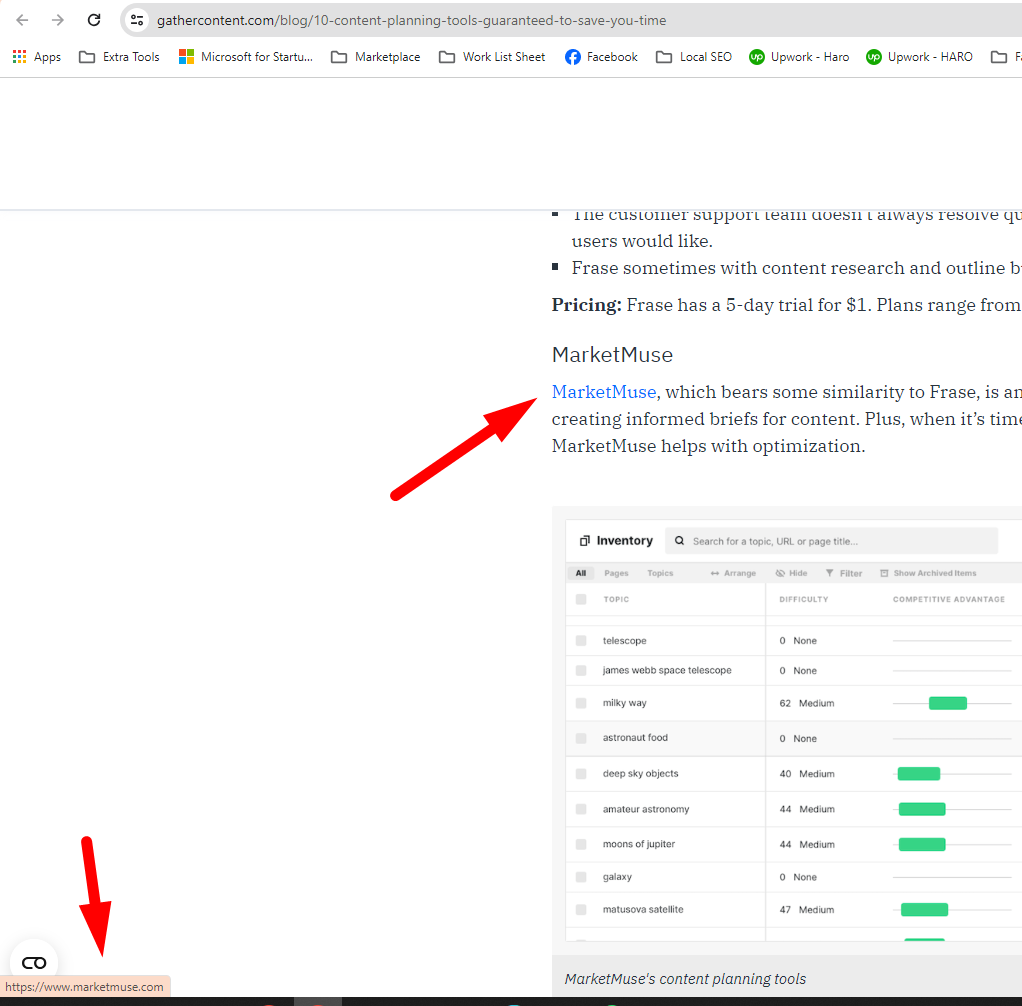Click the browser Forward arrow
Image resolution: width=1022 pixels, height=1006 pixels.
[58, 20]
